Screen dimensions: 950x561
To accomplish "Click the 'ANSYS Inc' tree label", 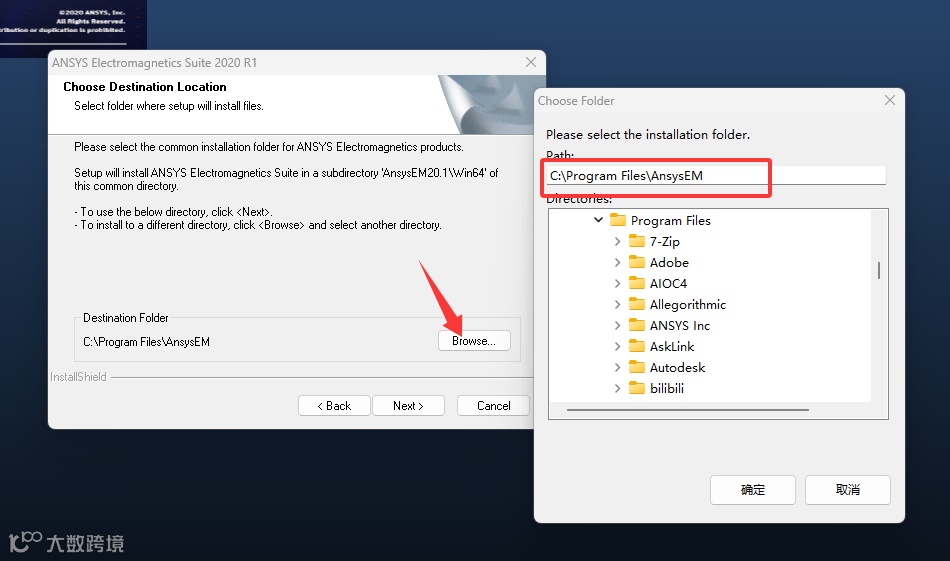I will pos(680,325).
